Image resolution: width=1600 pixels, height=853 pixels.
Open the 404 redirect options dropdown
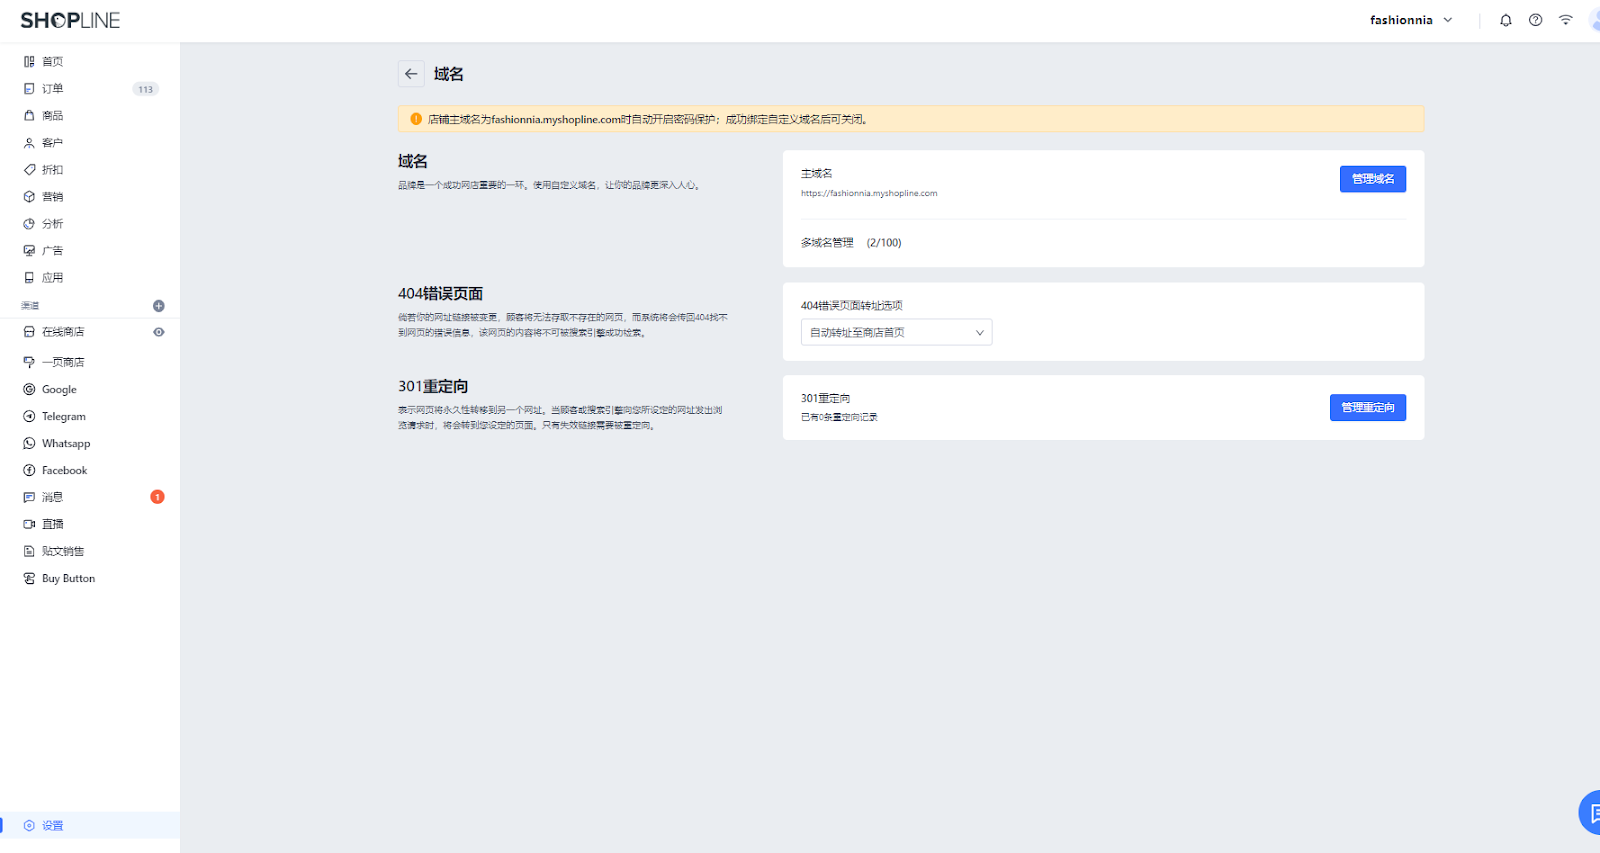(x=896, y=333)
